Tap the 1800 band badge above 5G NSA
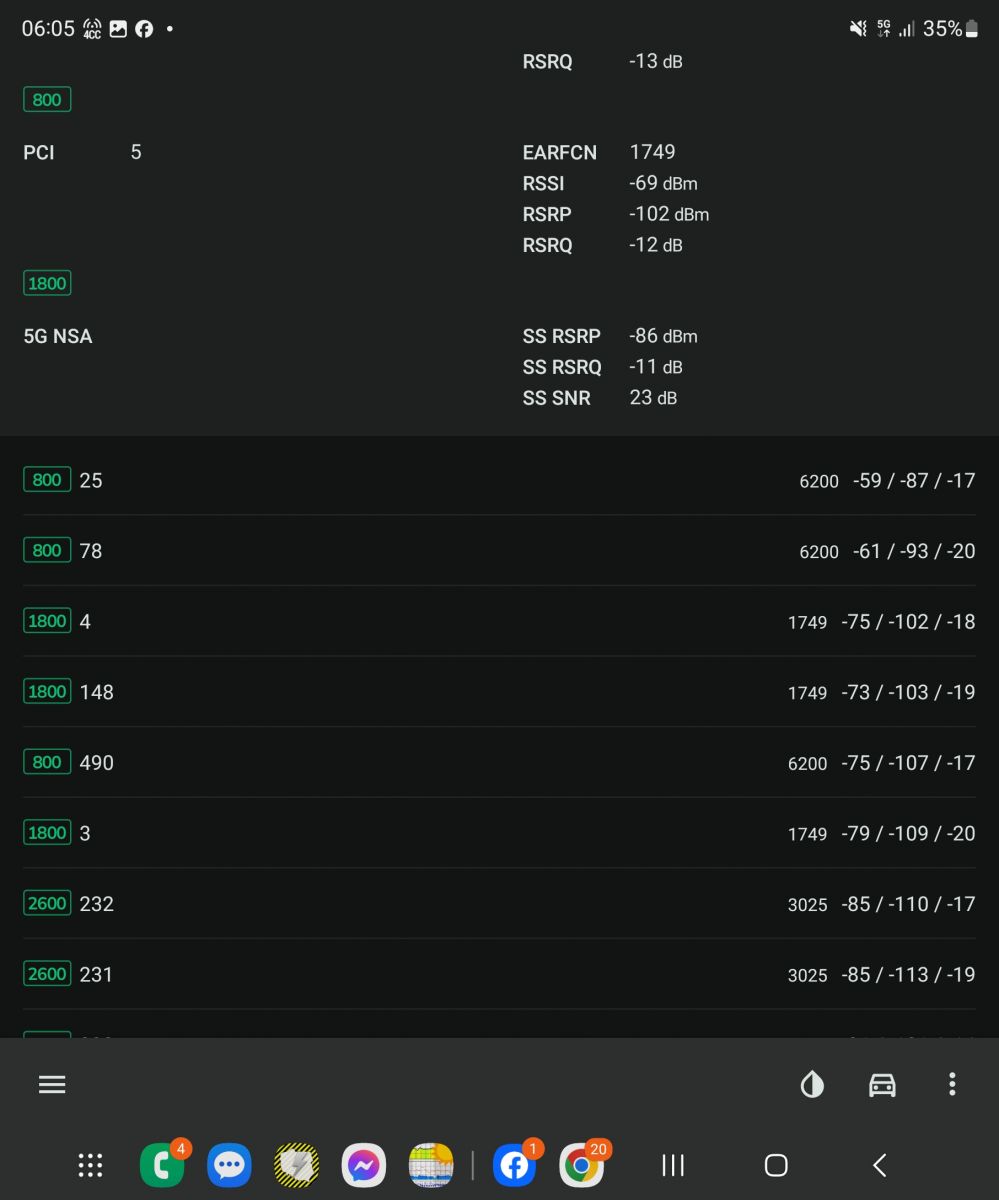The height and width of the screenshot is (1200, 999). (x=47, y=283)
